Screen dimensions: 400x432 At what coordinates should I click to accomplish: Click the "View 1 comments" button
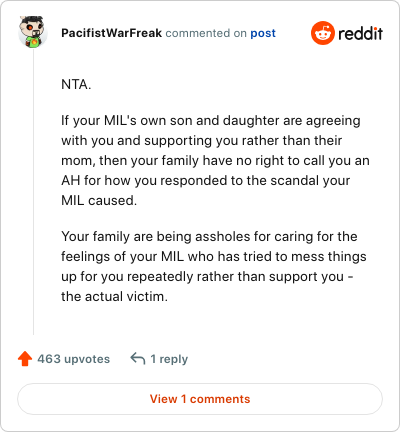pos(200,399)
